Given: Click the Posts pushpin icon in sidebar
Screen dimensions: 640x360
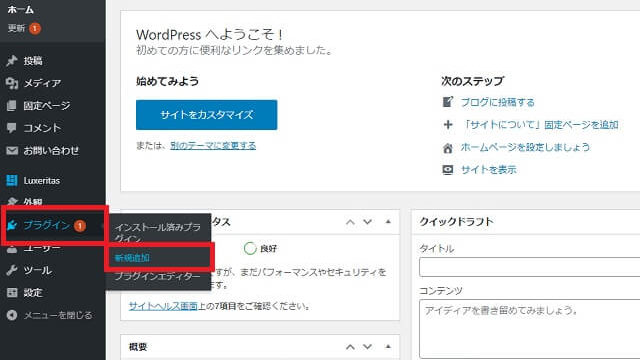Looking at the screenshot, I should (12, 61).
